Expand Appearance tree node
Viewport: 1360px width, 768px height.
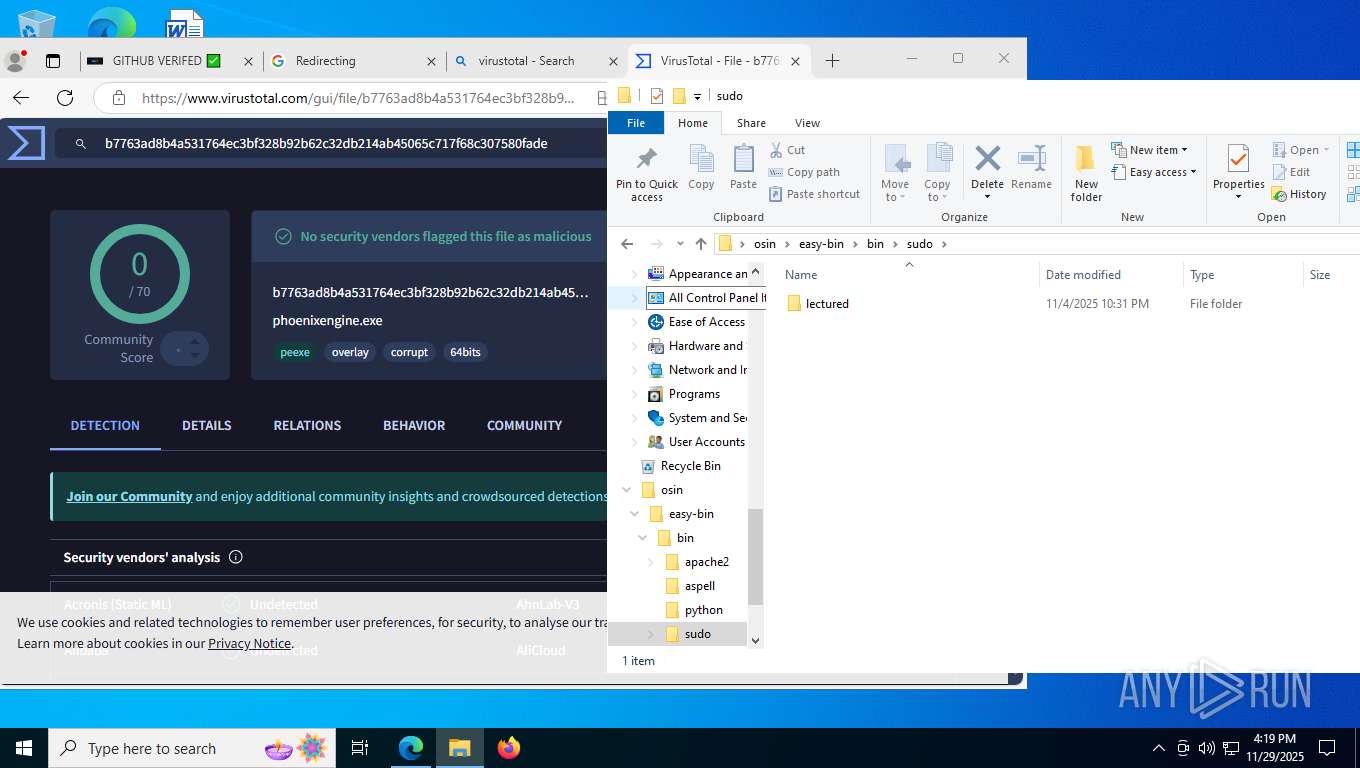(x=634, y=274)
